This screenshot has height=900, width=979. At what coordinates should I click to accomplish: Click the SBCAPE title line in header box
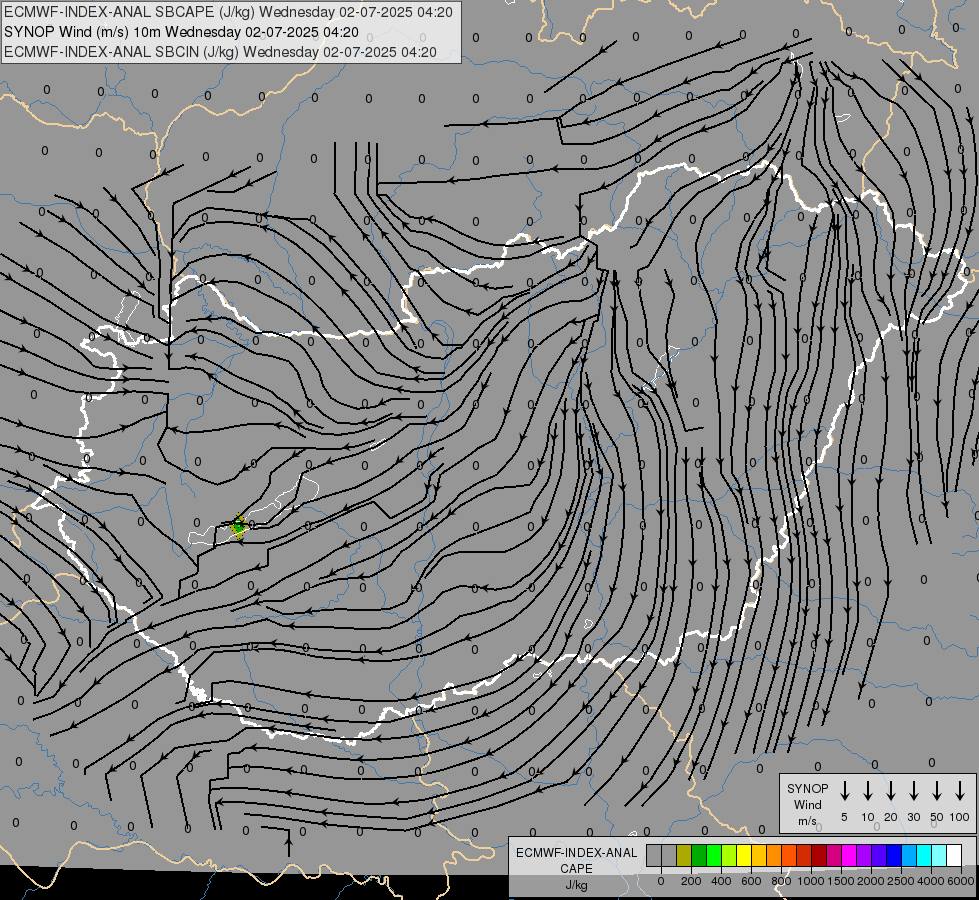pos(228,12)
